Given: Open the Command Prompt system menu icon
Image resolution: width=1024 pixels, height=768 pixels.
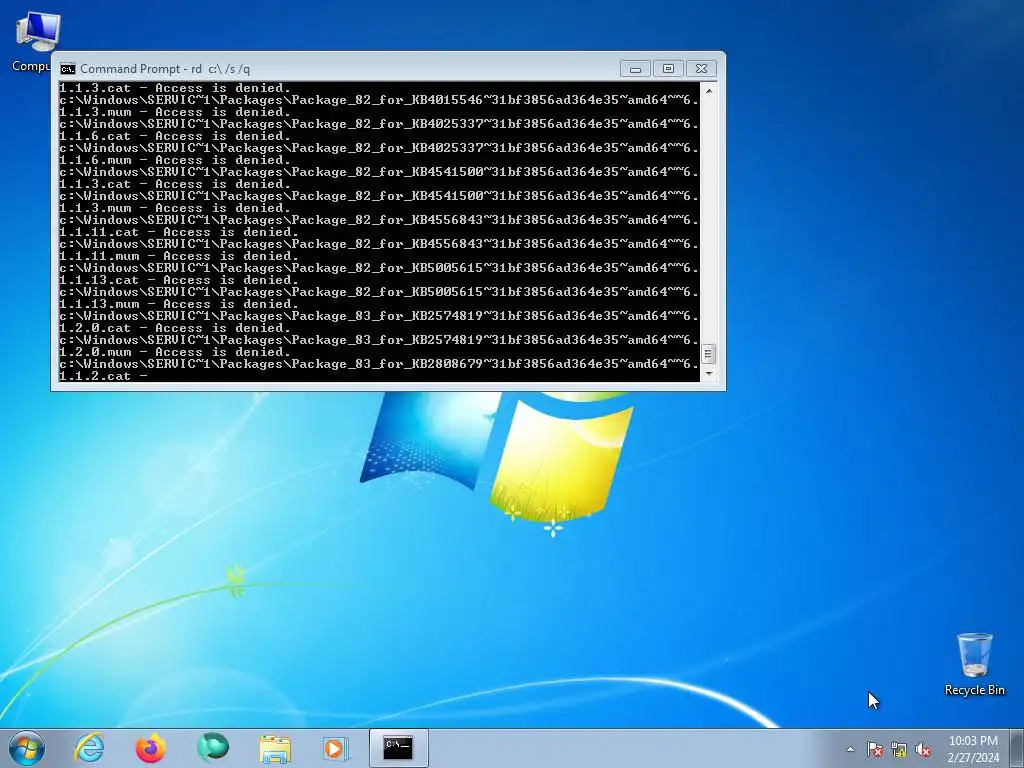Looking at the screenshot, I should pos(67,69).
